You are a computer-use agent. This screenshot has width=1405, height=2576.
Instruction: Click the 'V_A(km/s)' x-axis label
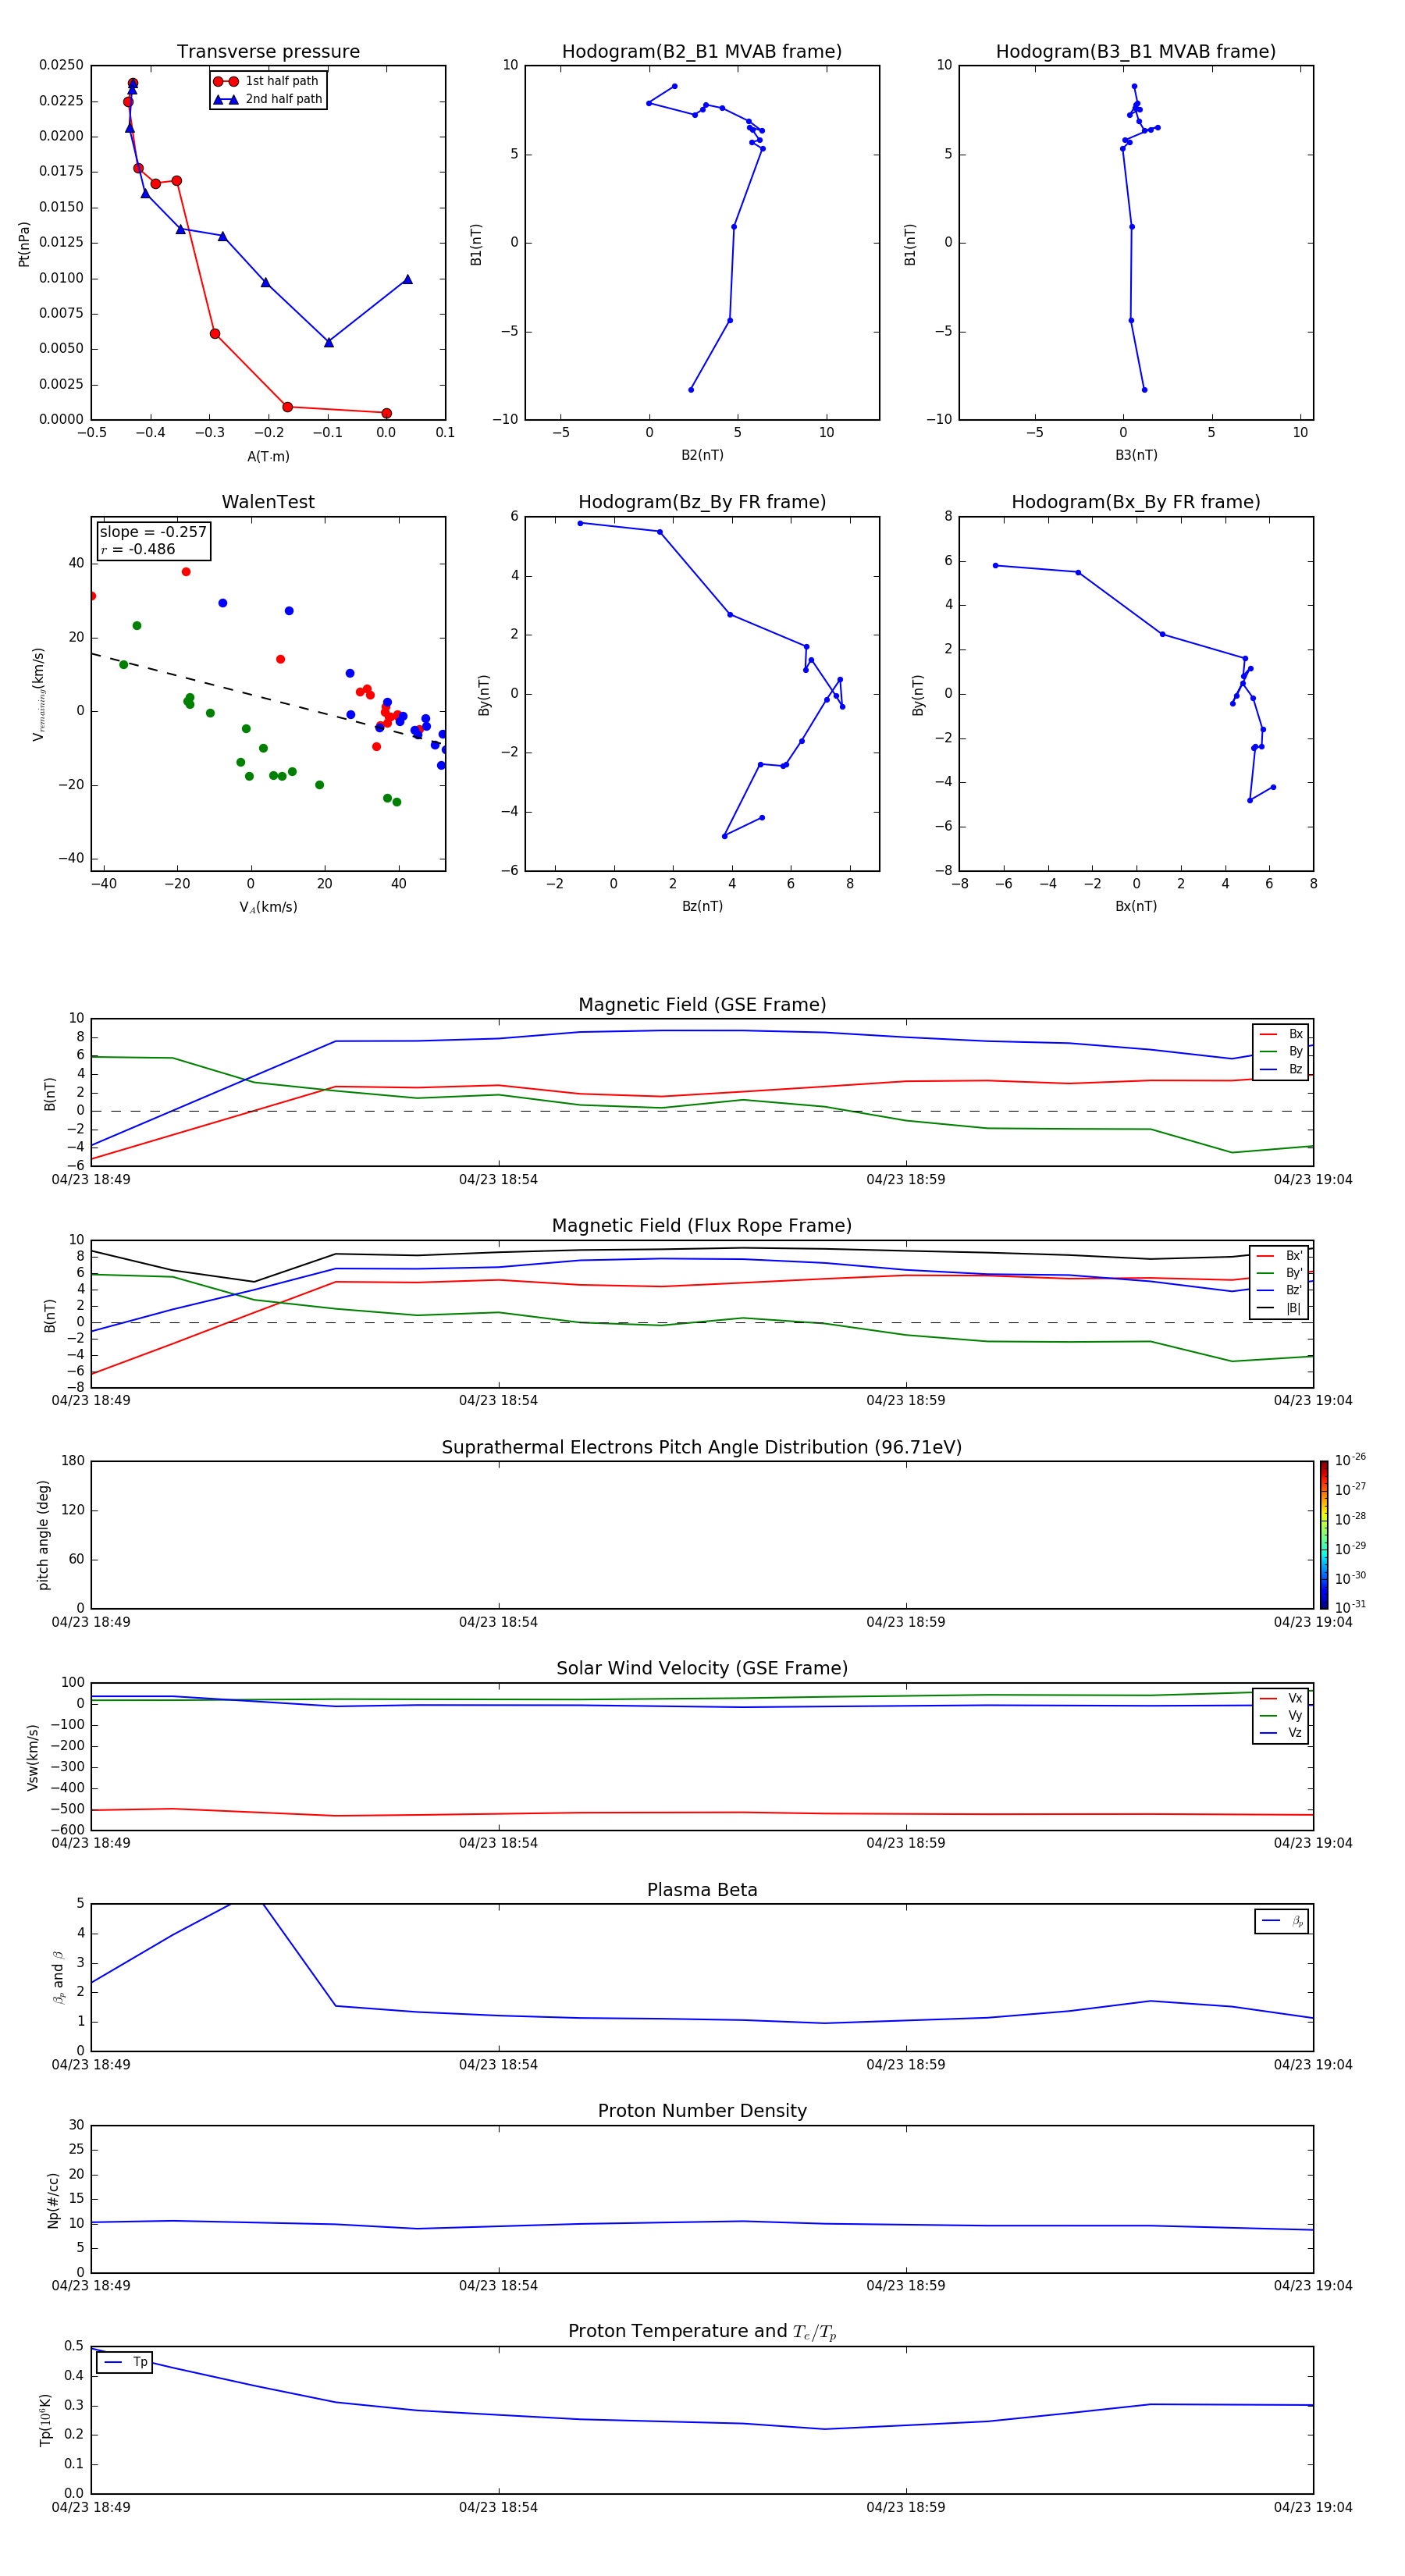(x=268, y=907)
